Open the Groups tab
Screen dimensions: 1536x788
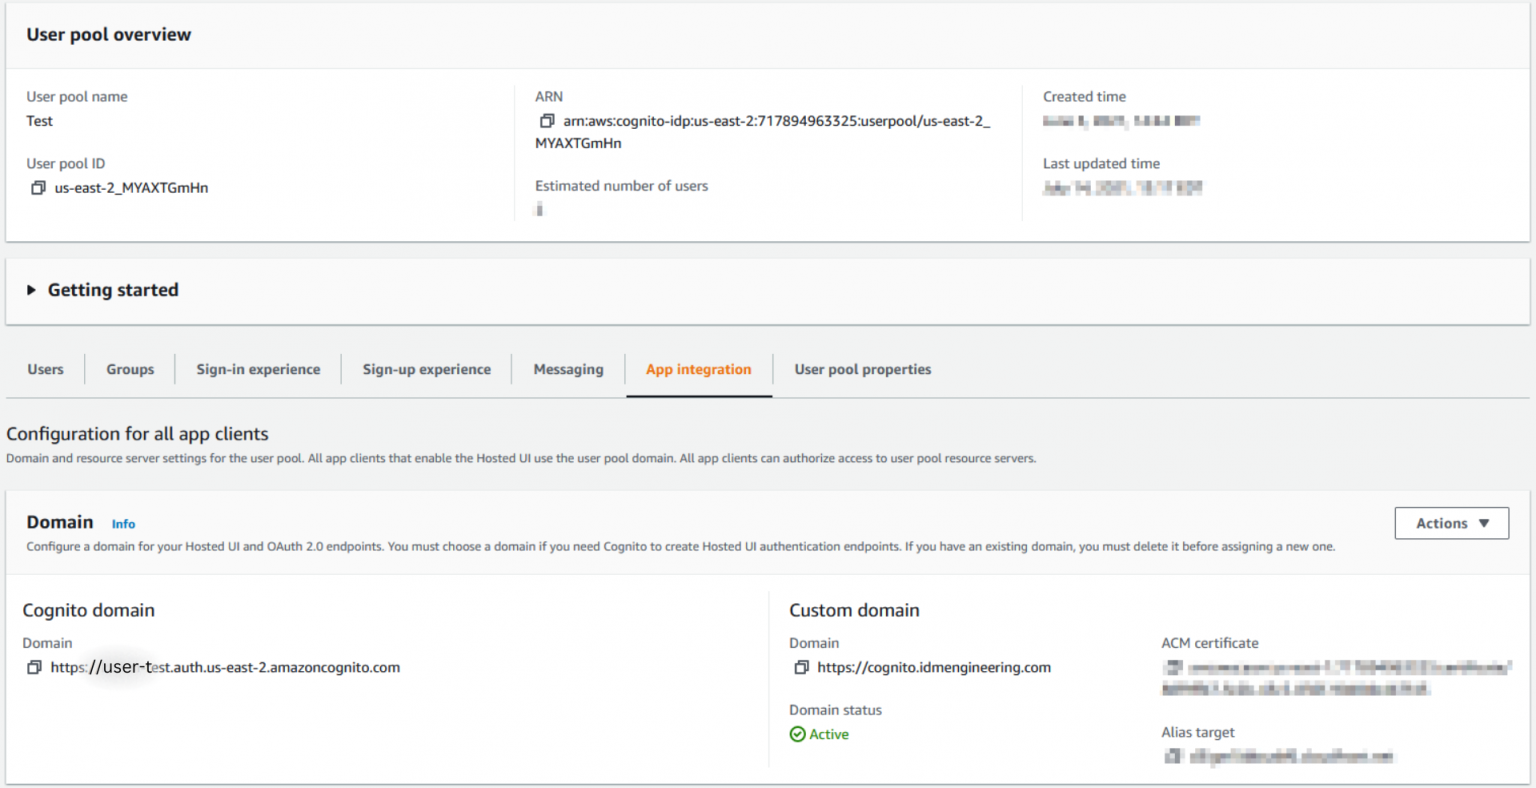129,369
